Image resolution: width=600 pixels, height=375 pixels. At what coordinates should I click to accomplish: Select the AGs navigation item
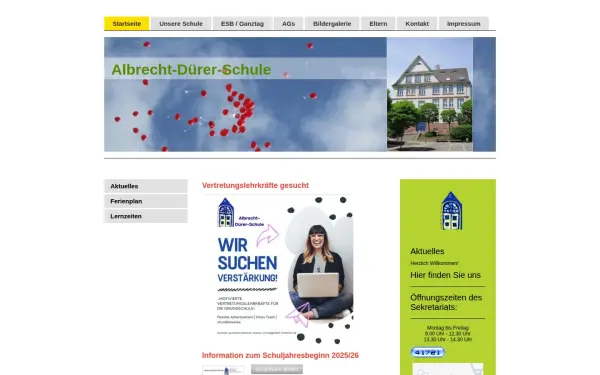pos(289,23)
